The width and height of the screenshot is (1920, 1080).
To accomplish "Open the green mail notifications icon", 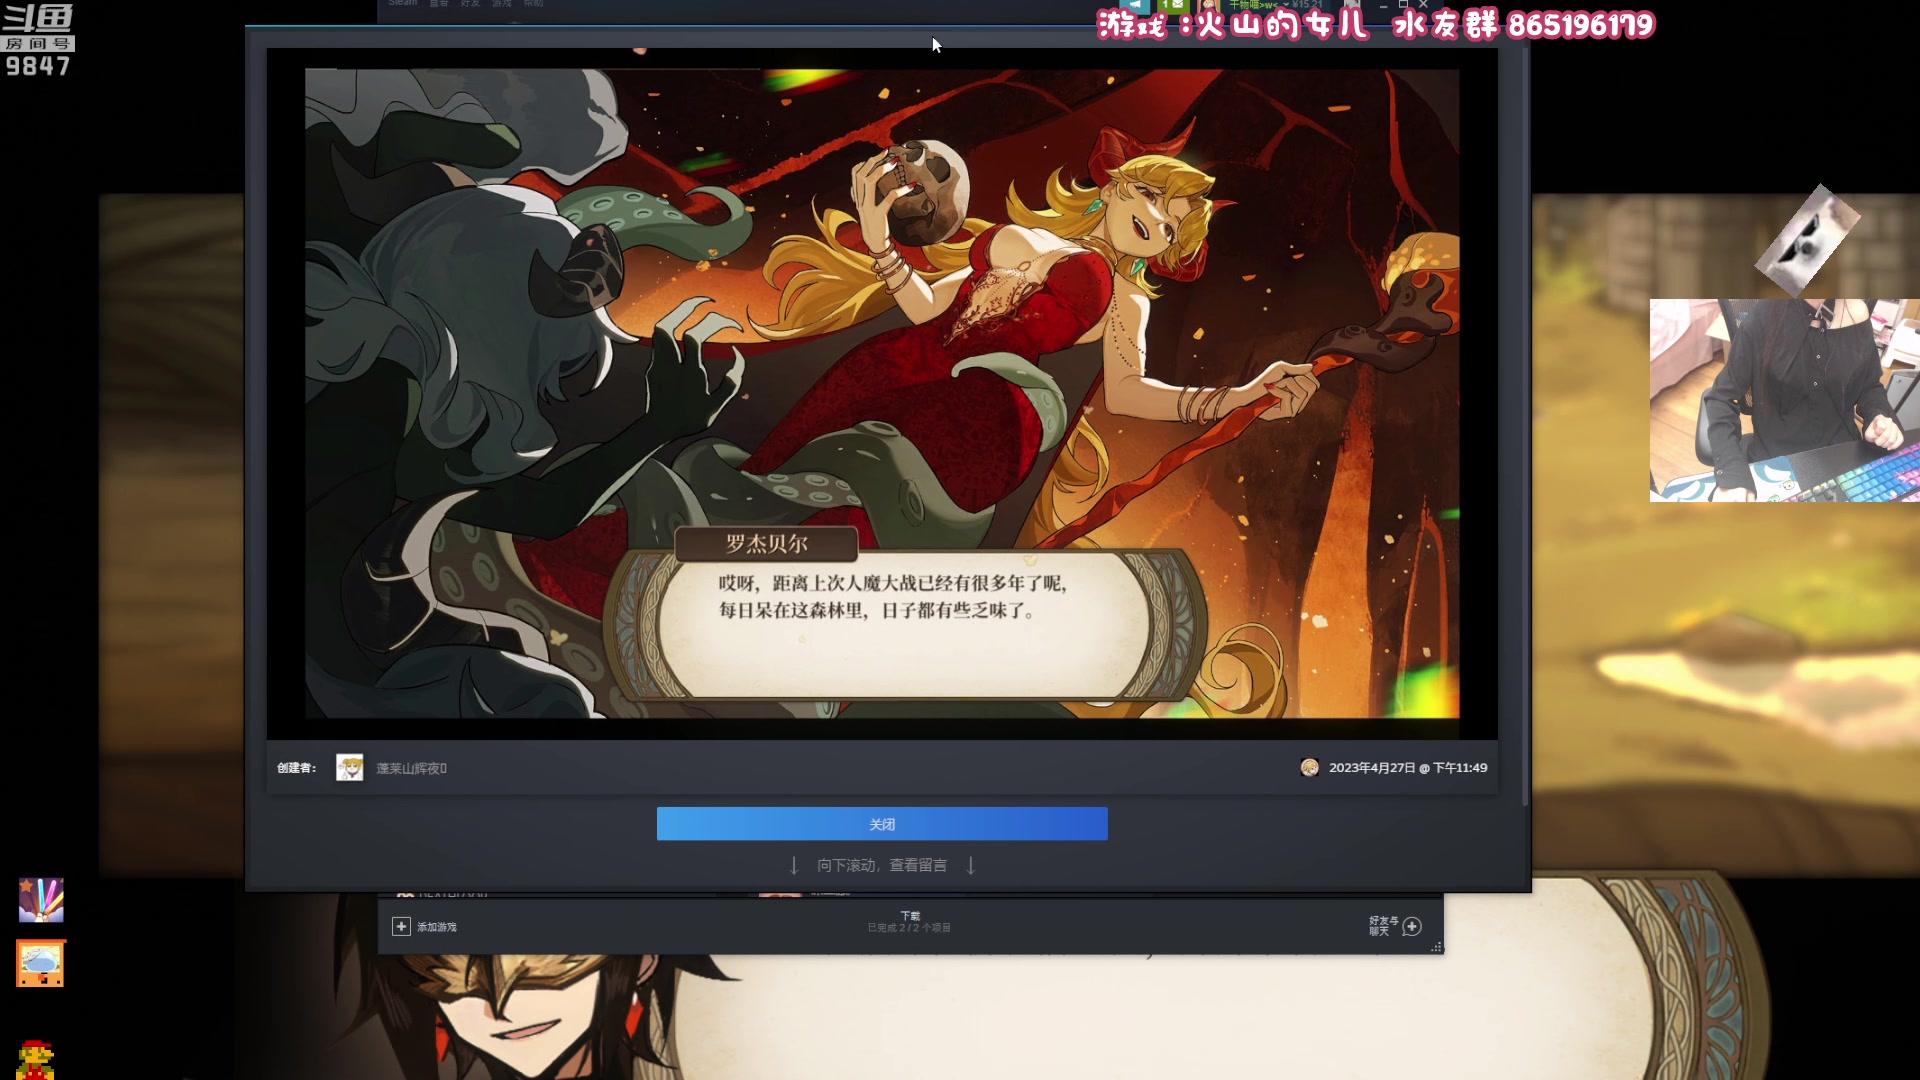I will pyautogui.click(x=1175, y=5).
